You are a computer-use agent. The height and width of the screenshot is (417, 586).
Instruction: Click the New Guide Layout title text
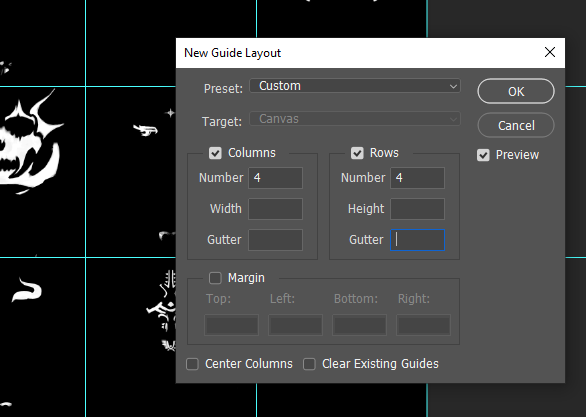click(232, 53)
